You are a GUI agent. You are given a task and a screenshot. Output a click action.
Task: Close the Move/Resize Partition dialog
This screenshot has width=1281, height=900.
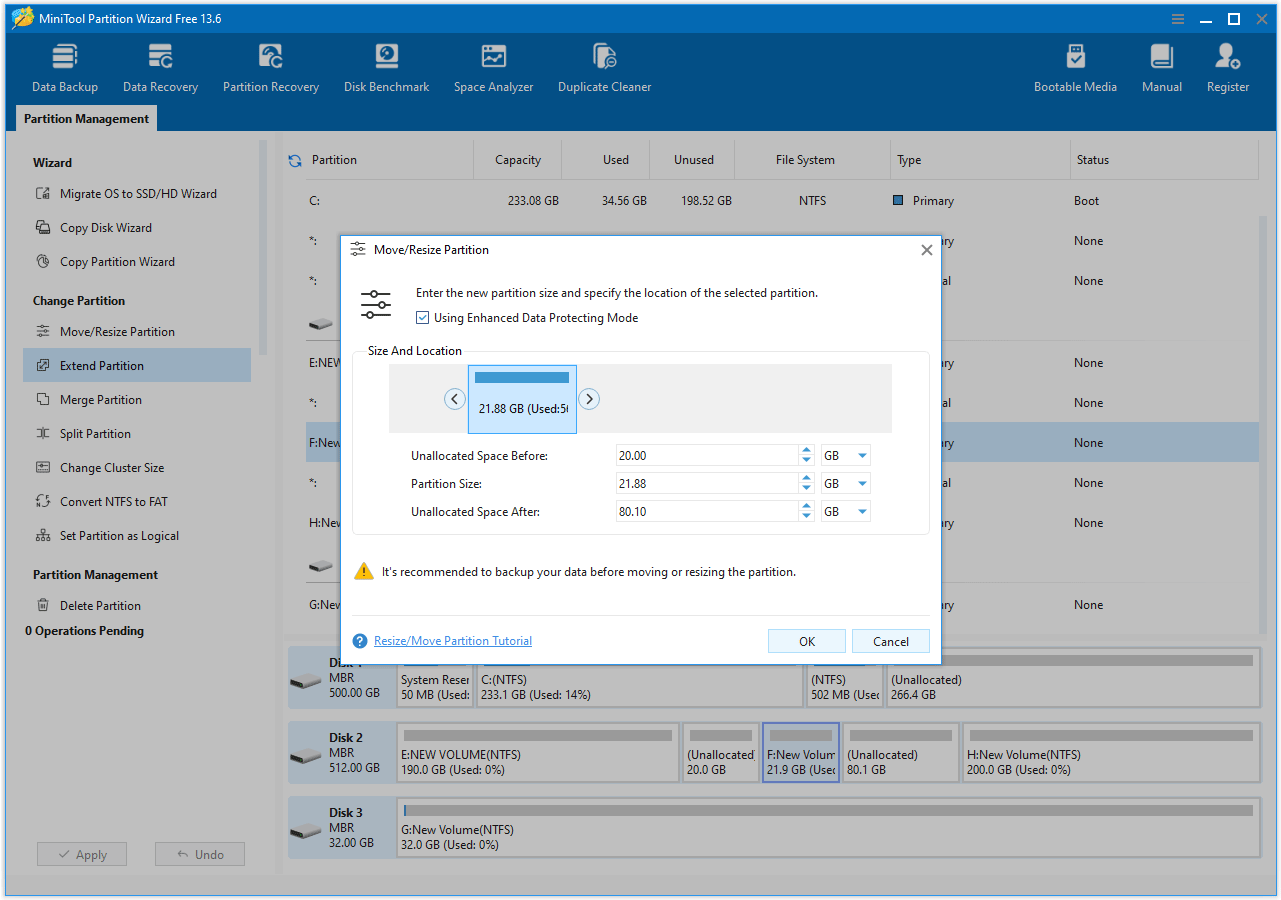coord(926,250)
